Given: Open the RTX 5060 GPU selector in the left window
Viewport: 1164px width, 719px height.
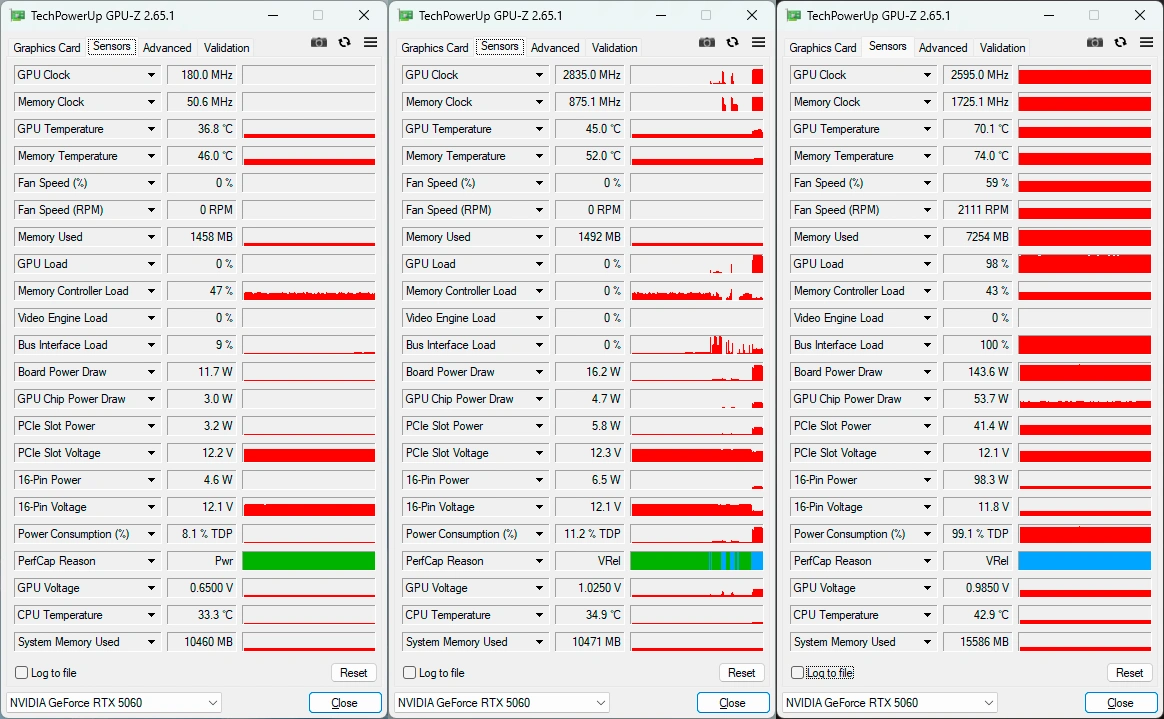Looking at the screenshot, I should pyautogui.click(x=114, y=703).
